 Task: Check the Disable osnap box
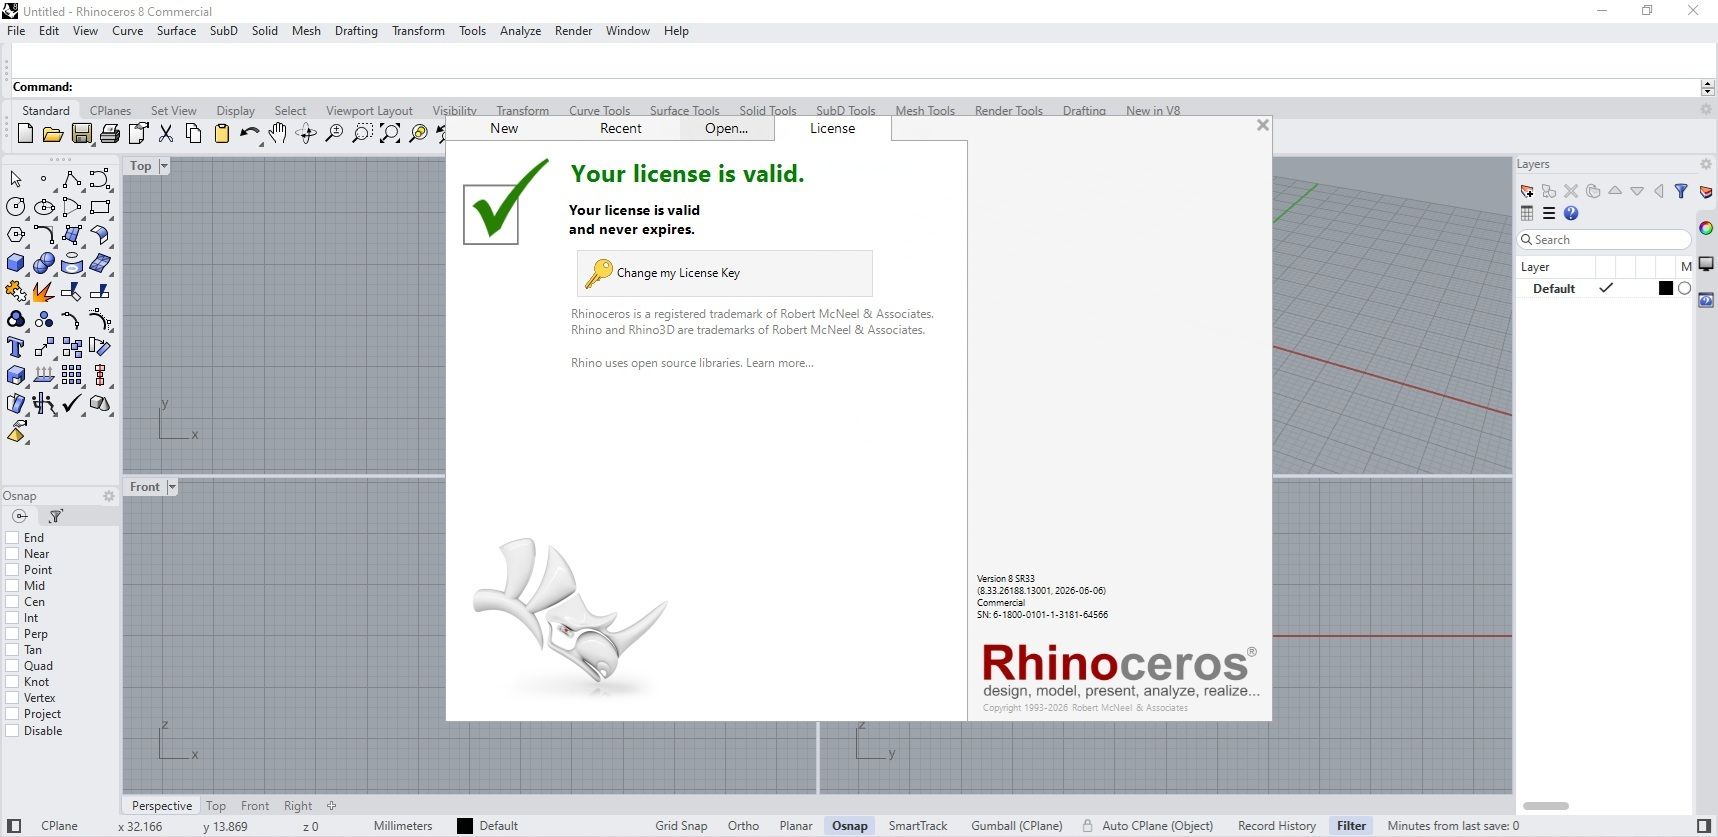(x=13, y=731)
